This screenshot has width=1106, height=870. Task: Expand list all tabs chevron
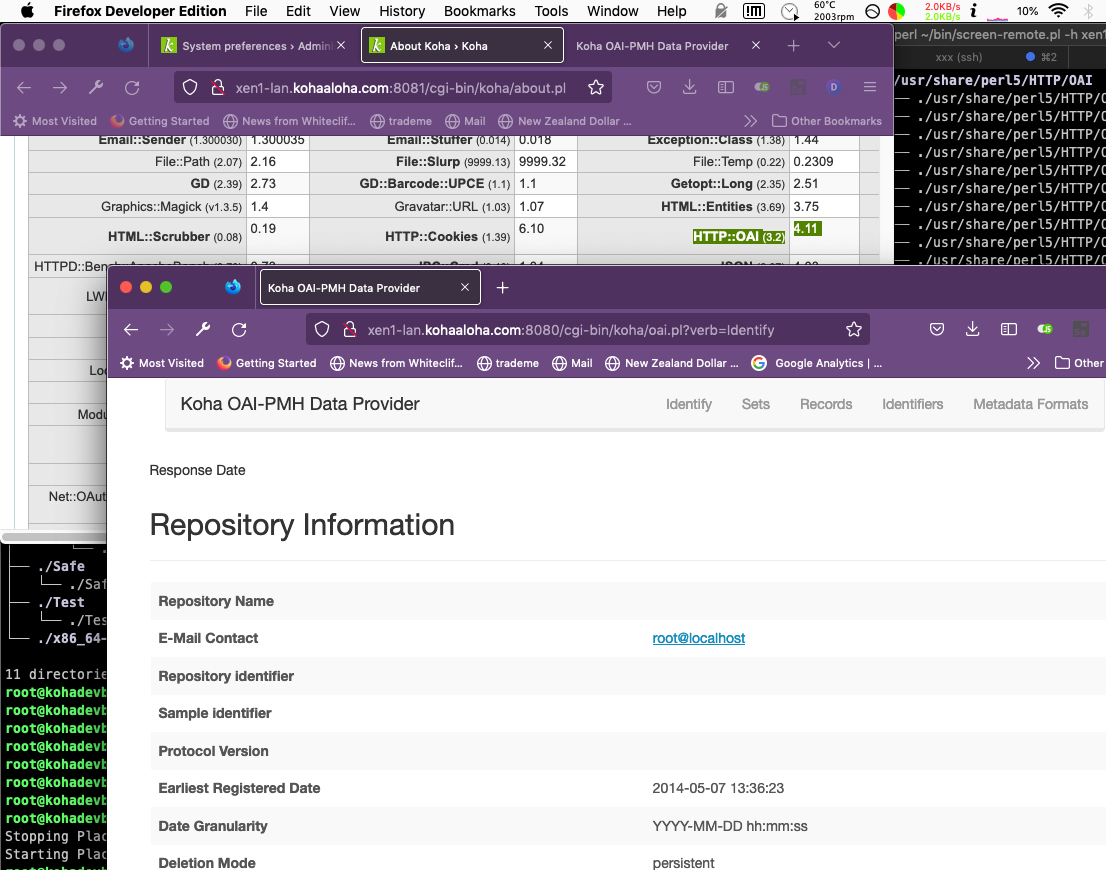[x=833, y=46]
